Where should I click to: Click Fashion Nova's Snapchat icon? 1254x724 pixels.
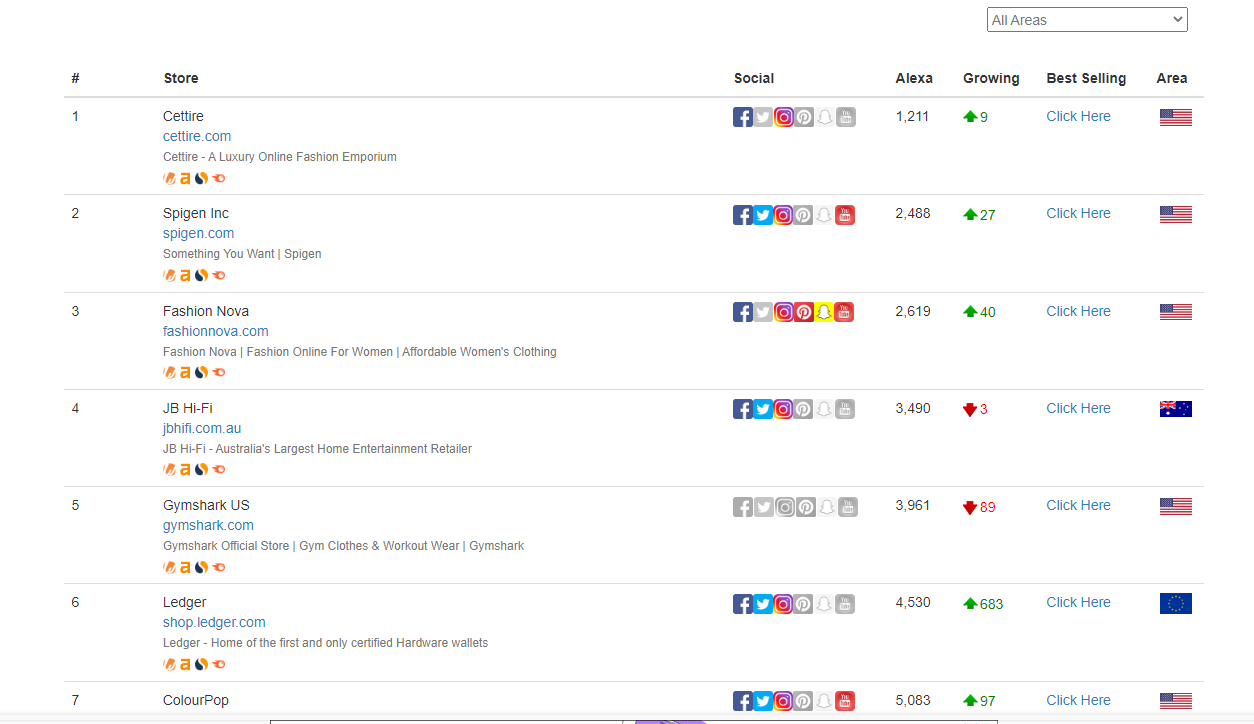pos(824,312)
